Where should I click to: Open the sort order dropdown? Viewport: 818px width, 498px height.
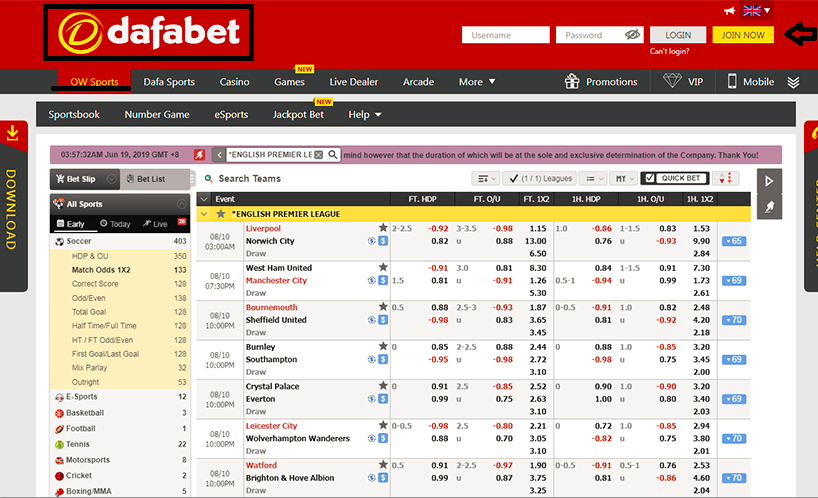pyautogui.click(x=485, y=178)
